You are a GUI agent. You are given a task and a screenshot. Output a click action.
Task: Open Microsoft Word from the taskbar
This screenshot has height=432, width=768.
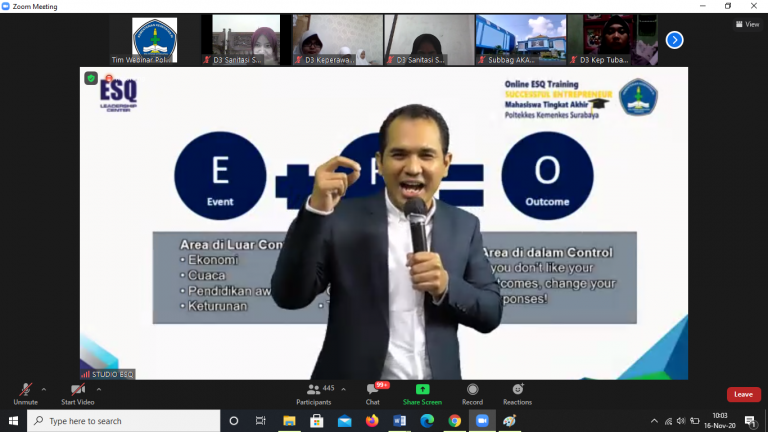400,421
